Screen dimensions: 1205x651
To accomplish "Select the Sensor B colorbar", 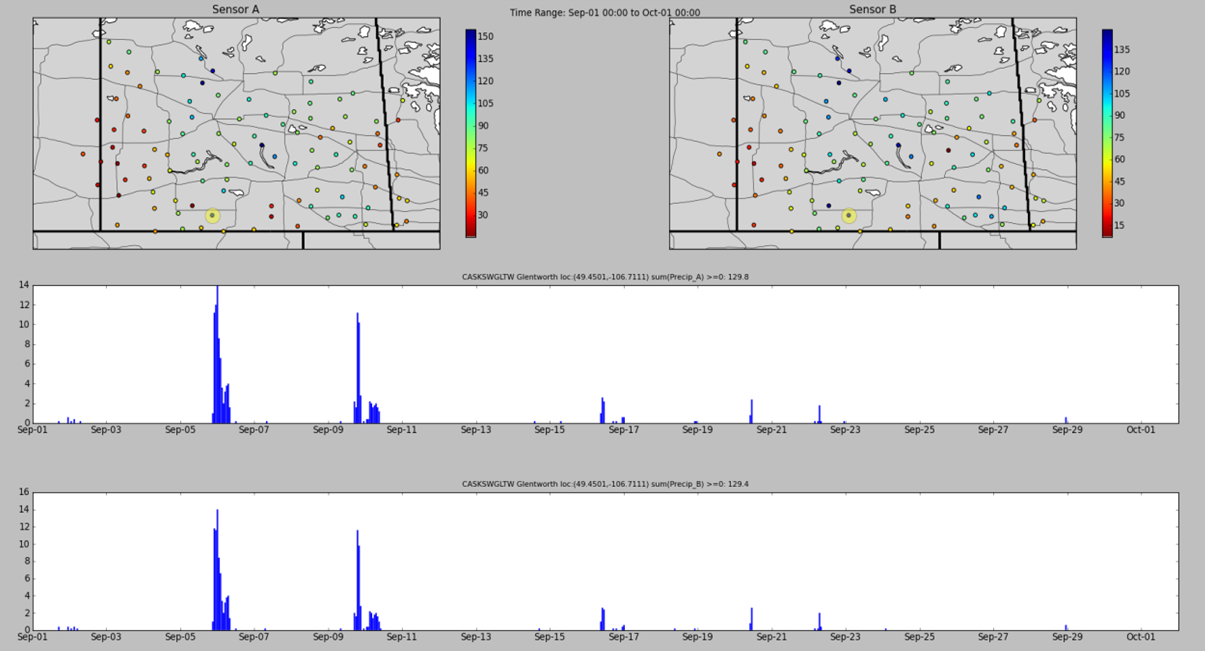I will pos(1107,132).
